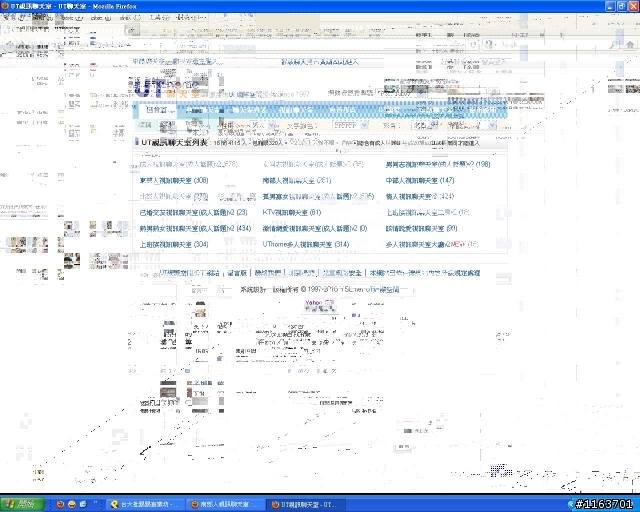Open 熟男熟女視訊聊天室 middle-column room

(x=318, y=196)
